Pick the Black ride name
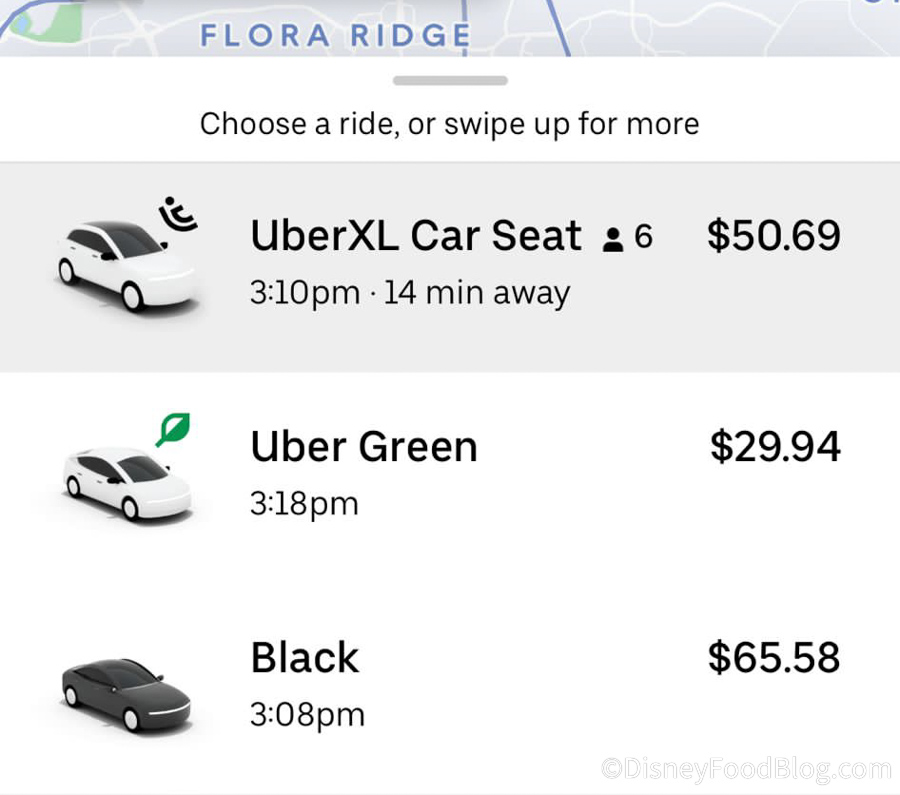Viewport: 900px width, 795px height. click(x=304, y=657)
